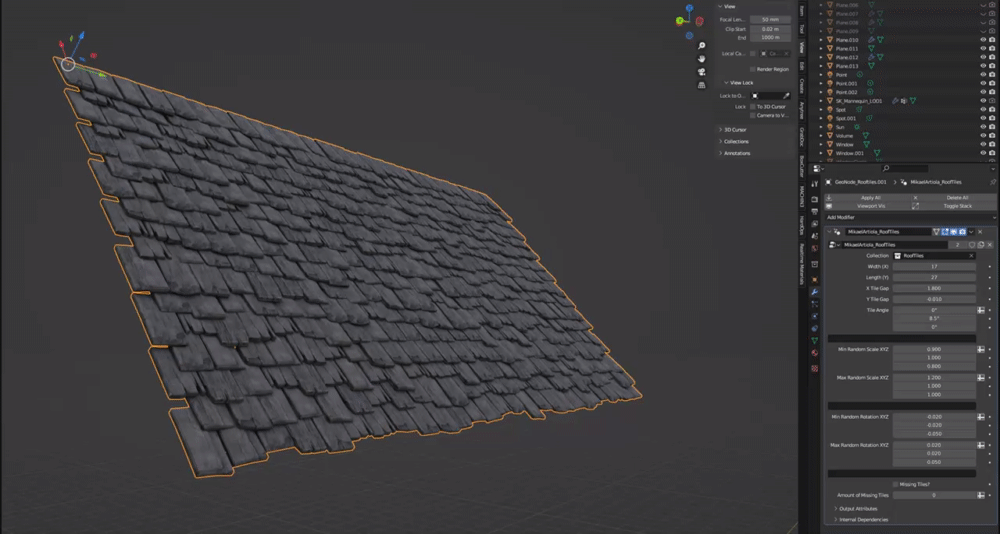Click the Toggle Stack button
The image size is (1000, 534).
954,206
